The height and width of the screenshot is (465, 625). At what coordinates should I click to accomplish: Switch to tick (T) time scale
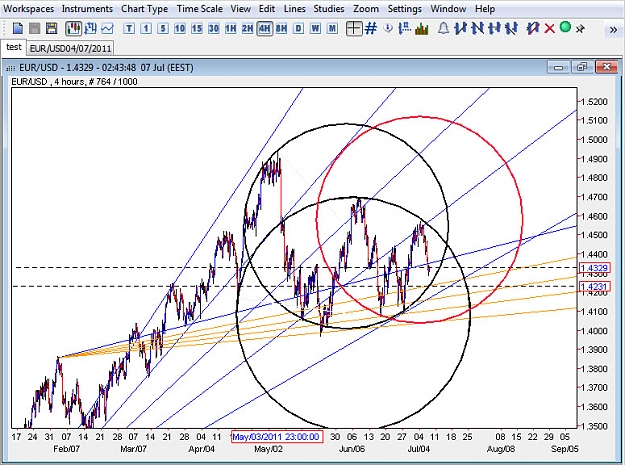click(129, 29)
